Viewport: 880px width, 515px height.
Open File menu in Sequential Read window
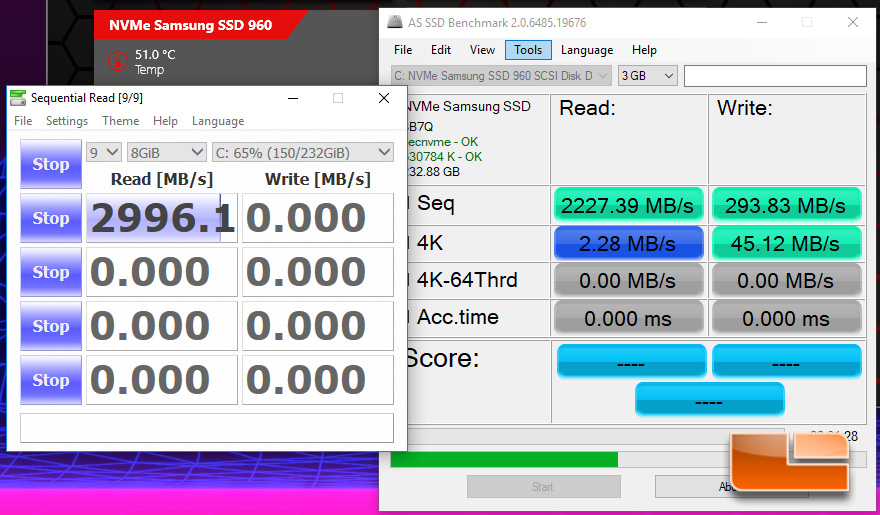(x=23, y=121)
